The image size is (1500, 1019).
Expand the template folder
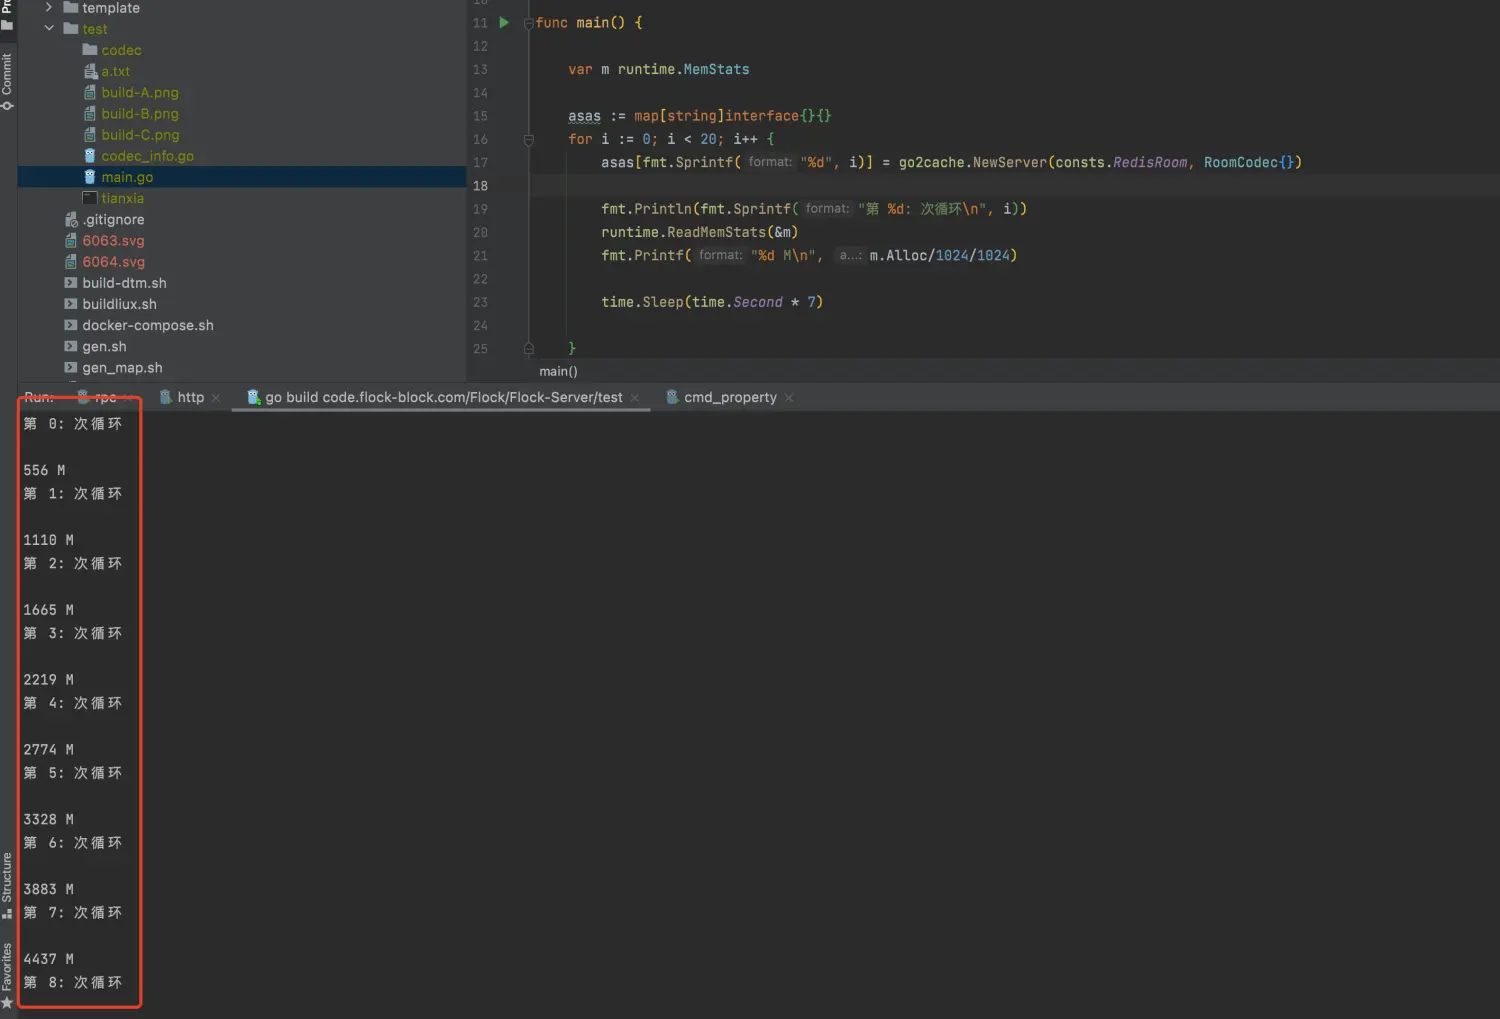[49, 7]
